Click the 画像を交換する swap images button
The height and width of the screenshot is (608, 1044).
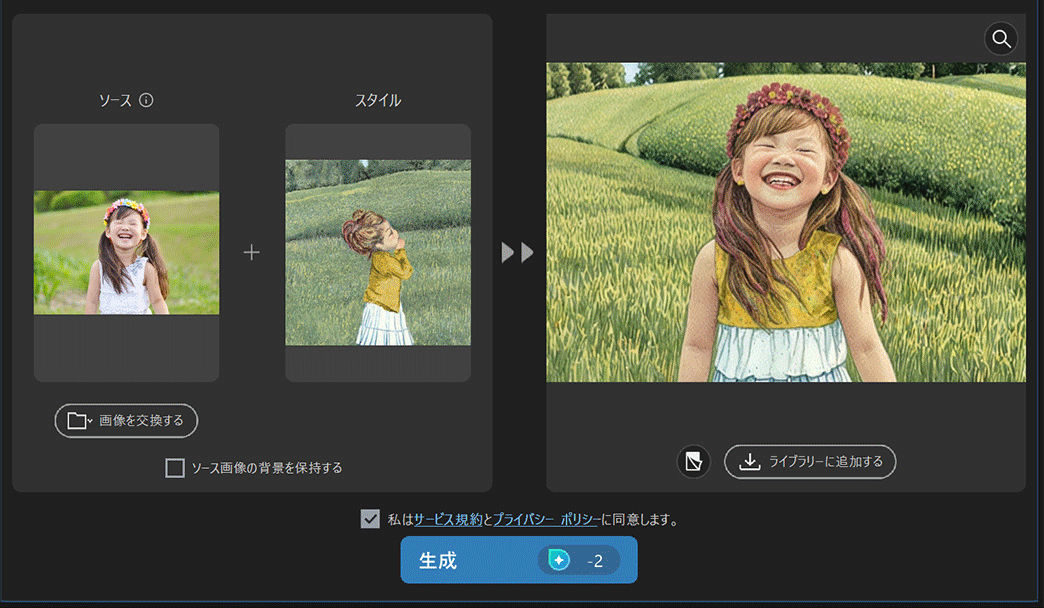click(x=125, y=421)
